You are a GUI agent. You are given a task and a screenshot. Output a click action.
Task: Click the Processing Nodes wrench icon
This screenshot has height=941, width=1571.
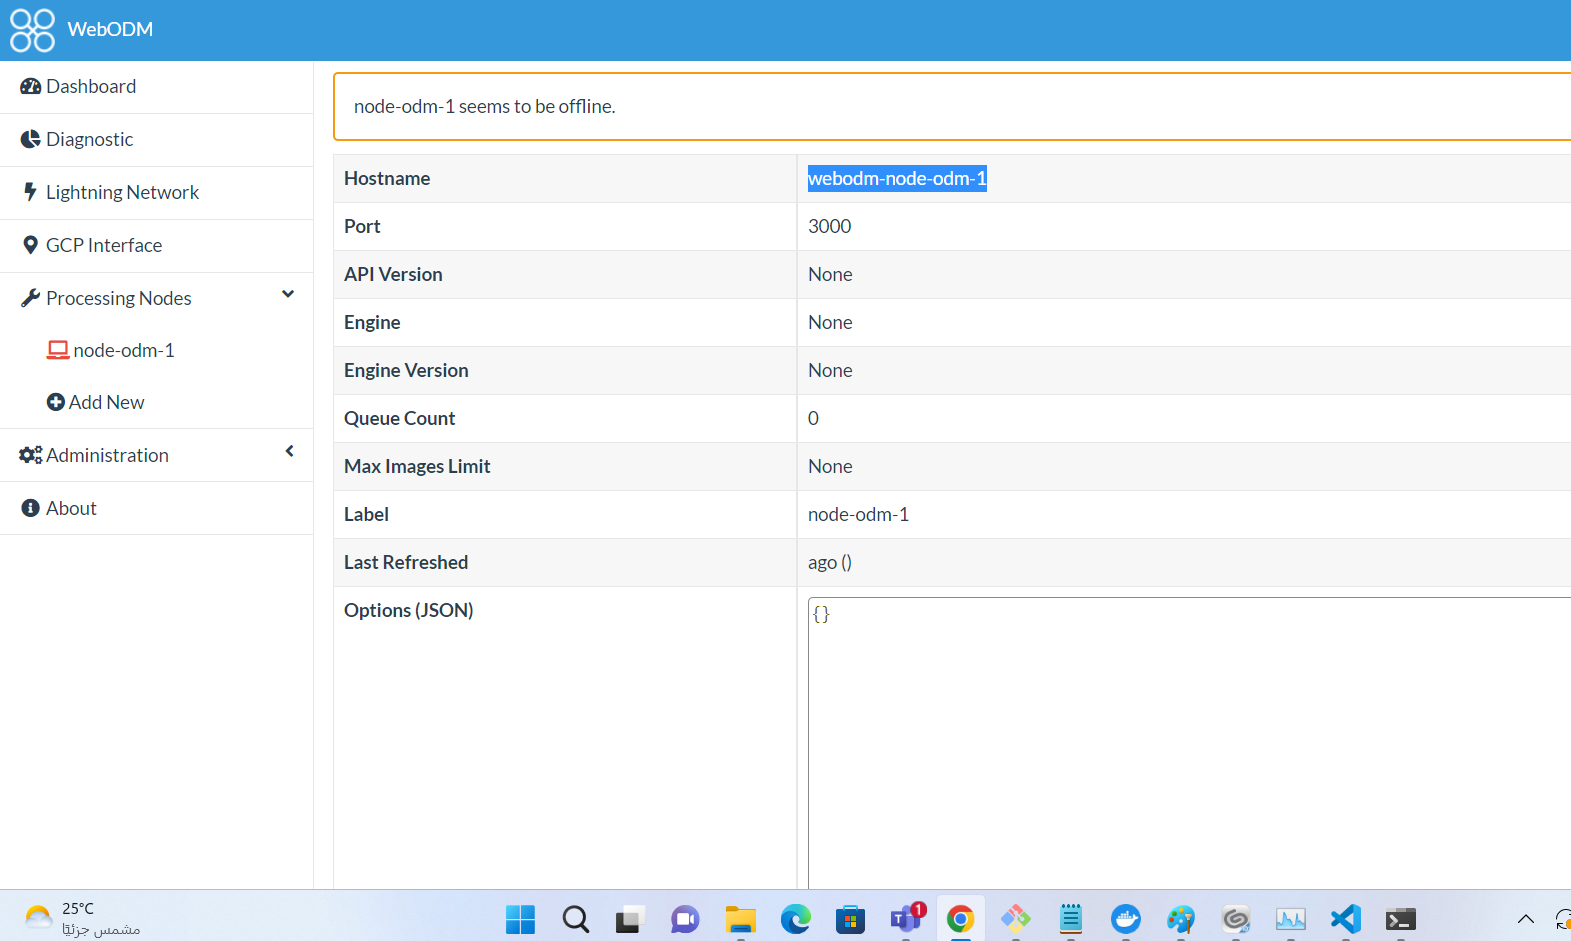click(x=30, y=298)
